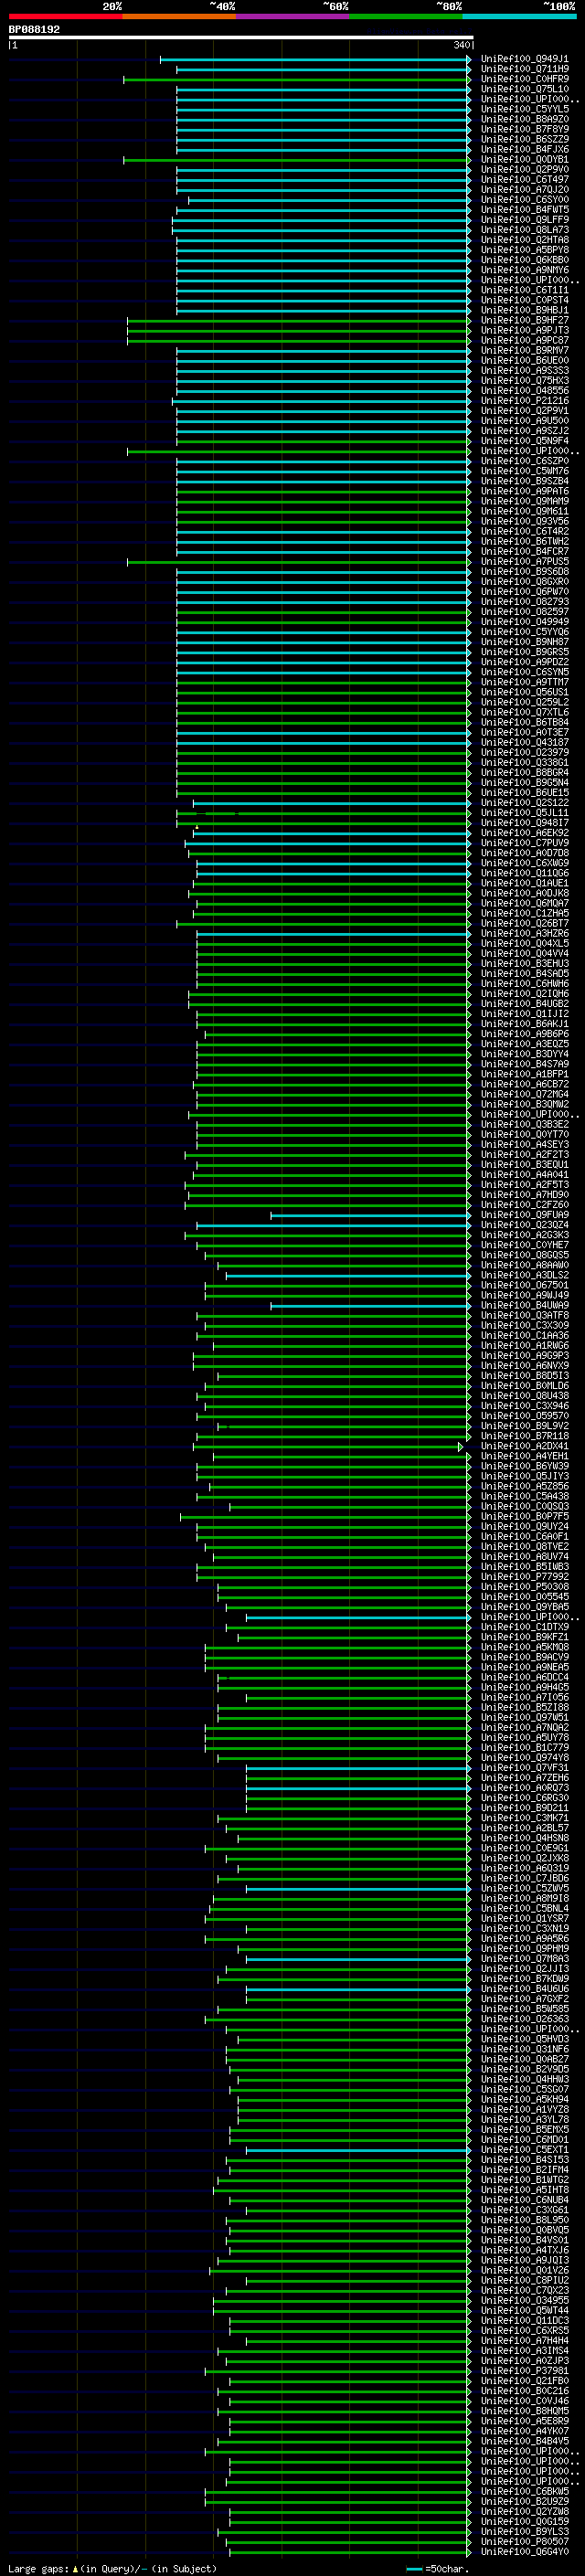Screen dimensions: 585x2576
Task: Click the orange ~40% identity legend segment
Action: (179, 16)
